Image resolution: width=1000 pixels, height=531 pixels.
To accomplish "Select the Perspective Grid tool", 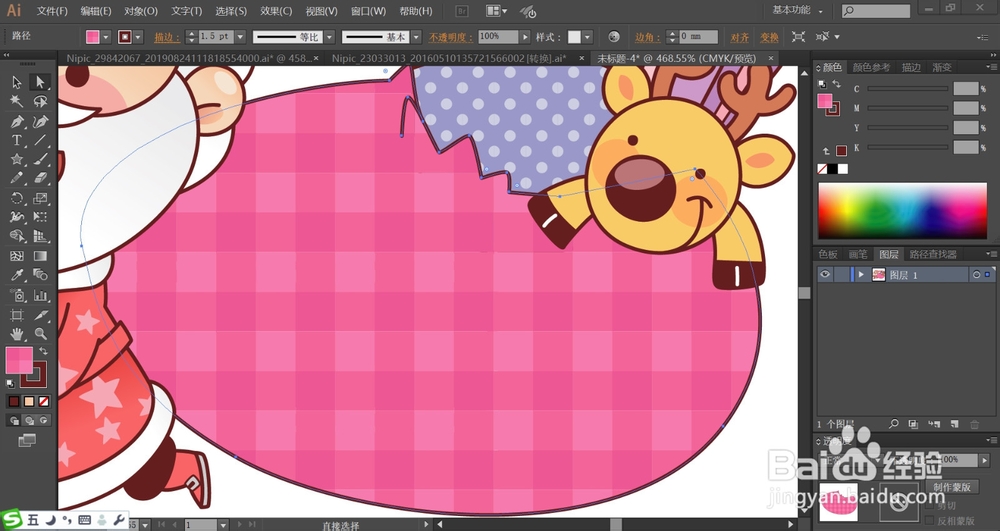I will [x=40, y=236].
